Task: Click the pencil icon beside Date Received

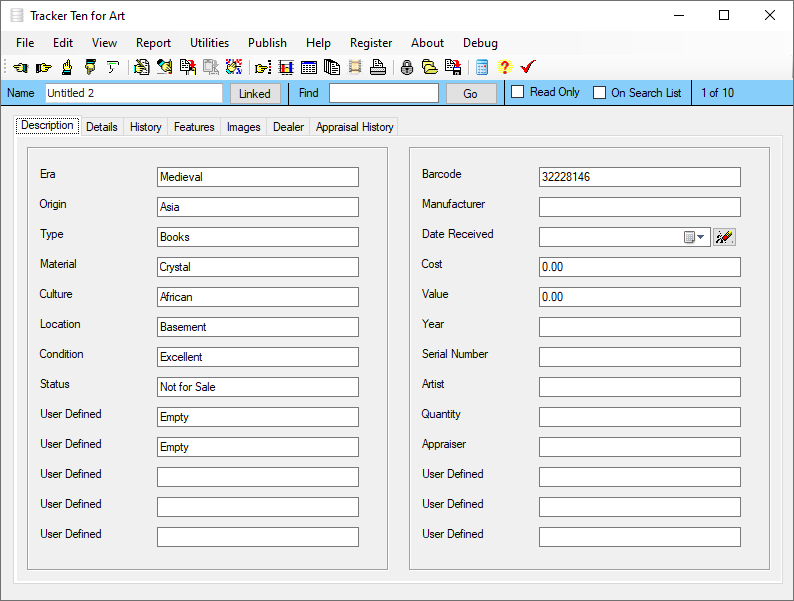Action: point(724,237)
